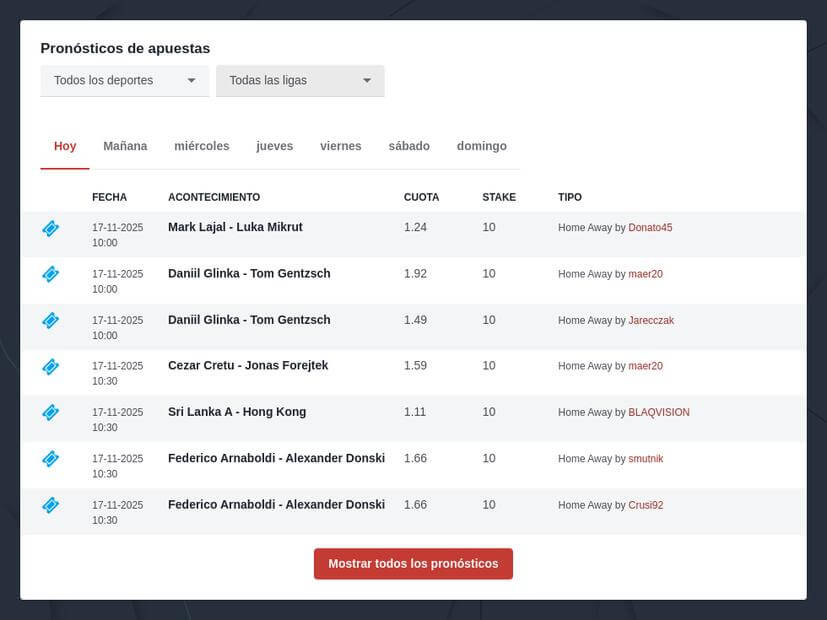Image resolution: width=827 pixels, height=620 pixels.
Task: Select the ticket icon for Daniil Glinka - Tom Gentzsch
Action: pos(50,274)
